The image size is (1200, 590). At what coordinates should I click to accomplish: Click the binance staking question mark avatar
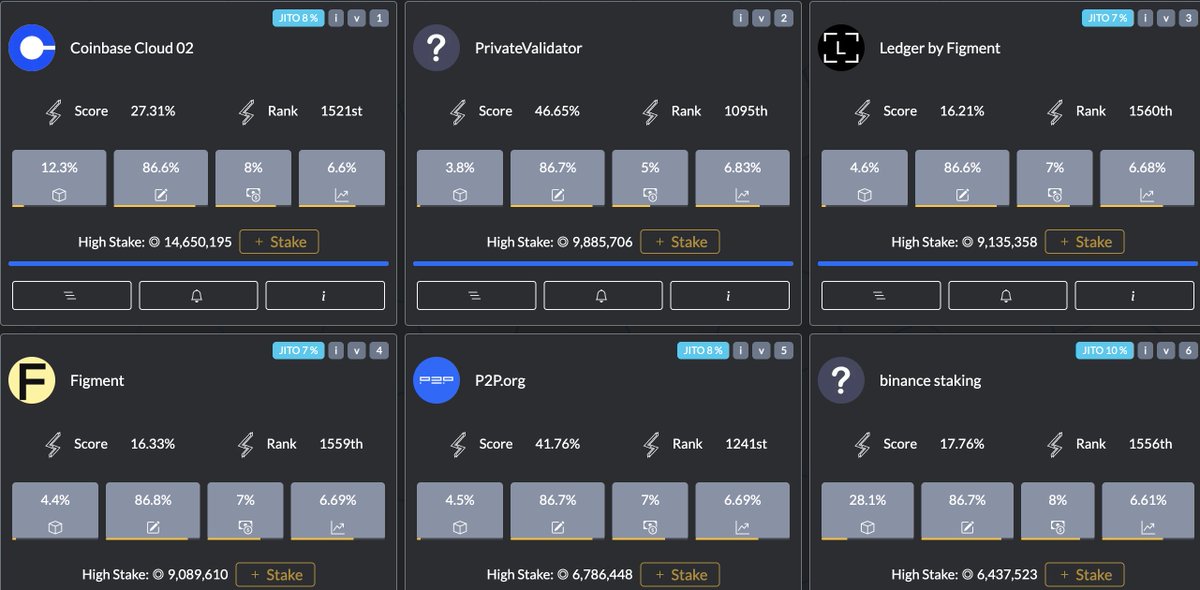[841, 381]
